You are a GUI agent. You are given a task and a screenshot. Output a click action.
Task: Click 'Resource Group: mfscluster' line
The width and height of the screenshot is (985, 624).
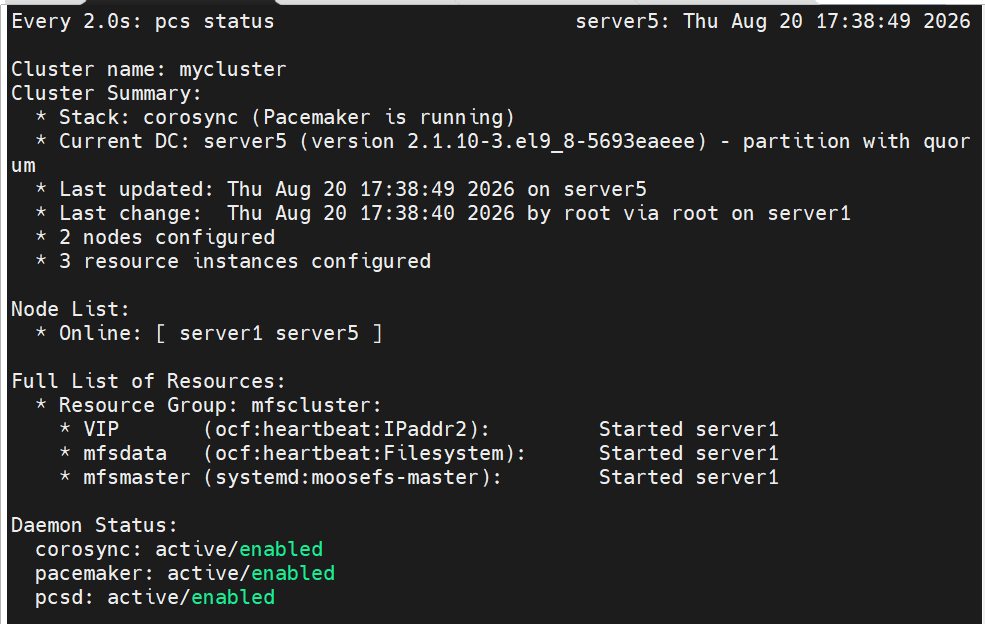[x=209, y=405]
